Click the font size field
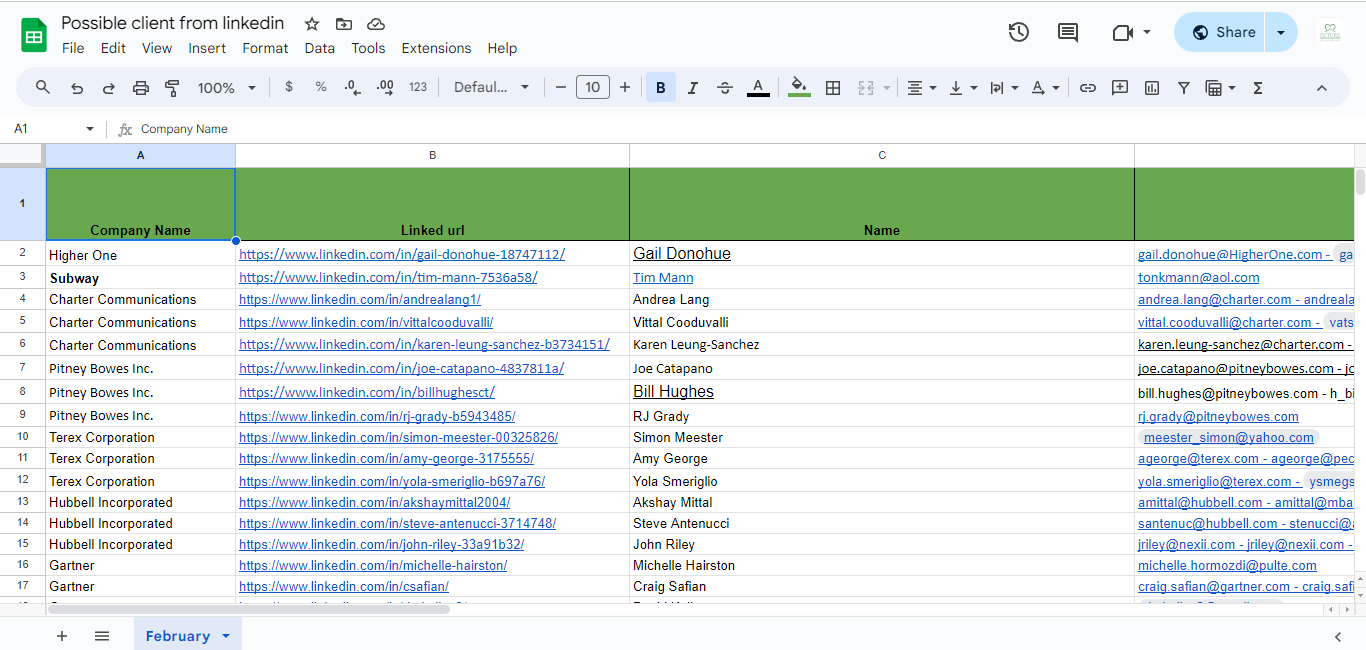1366x650 pixels. (593, 87)
